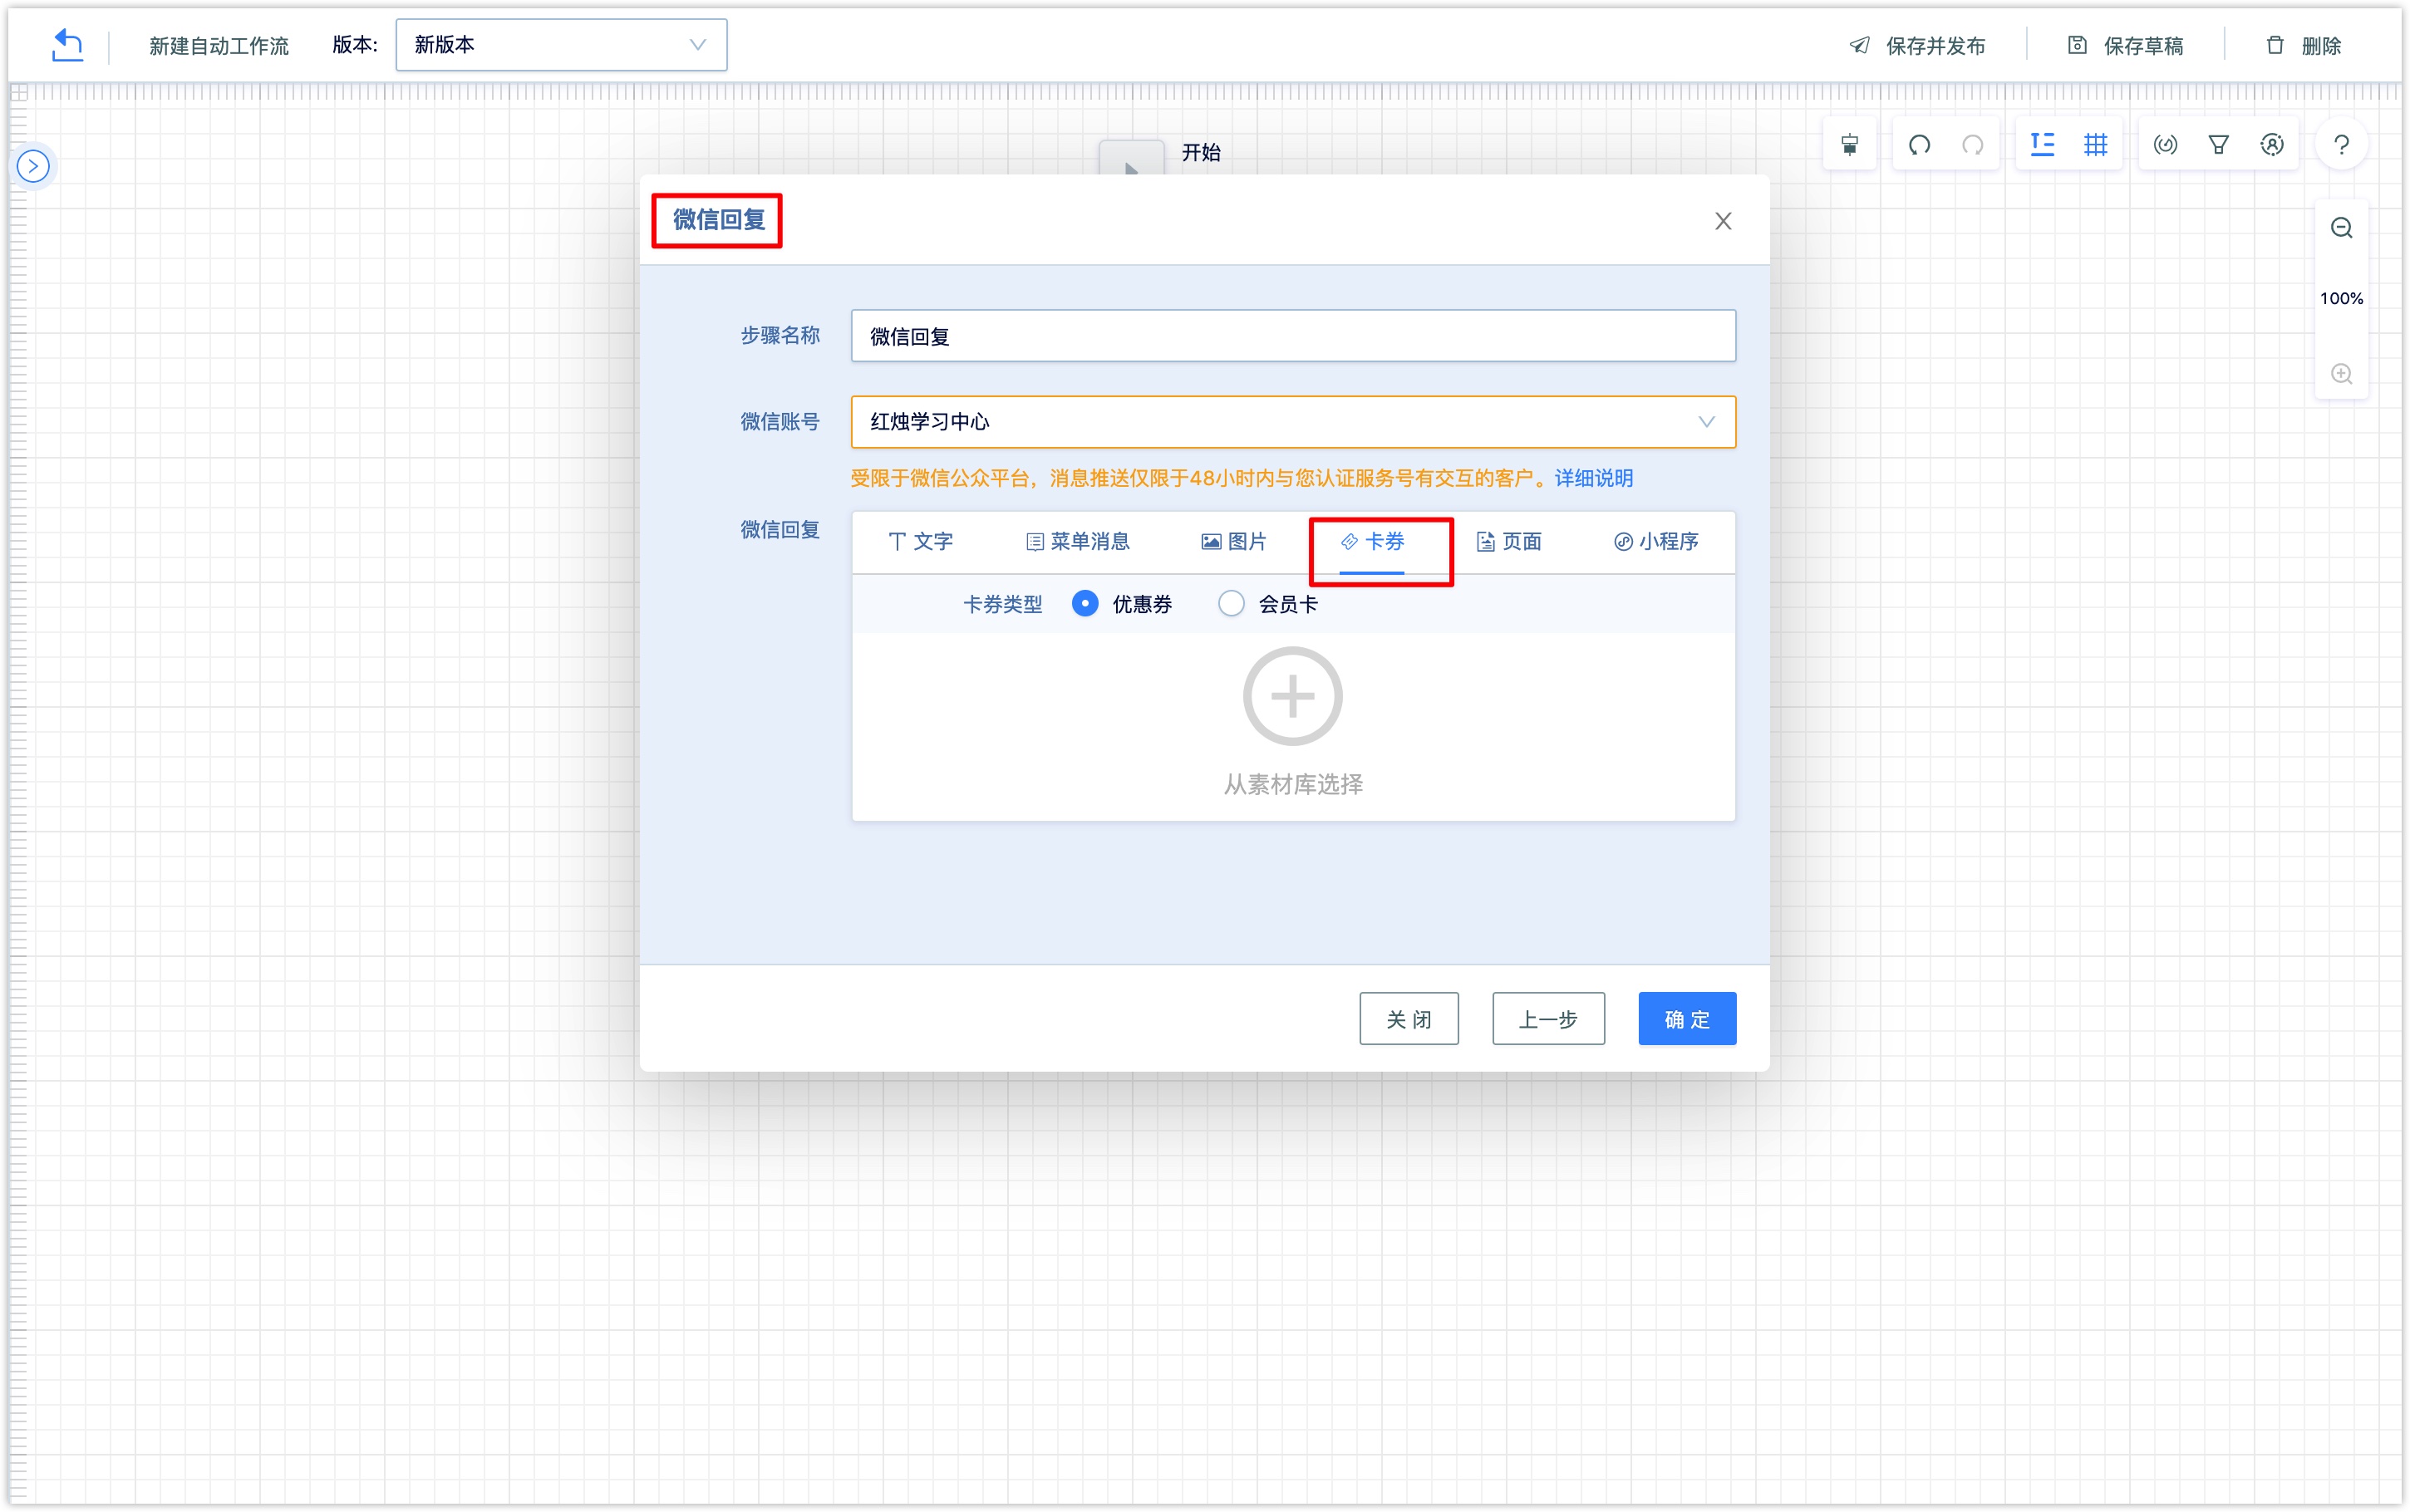Toggle the auto-layout alignment icon

(x=2042, y=145)
